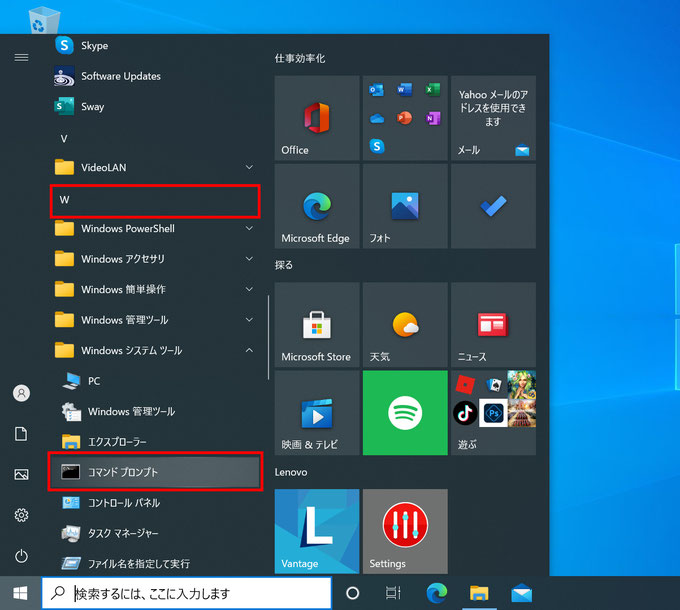The image size is (680, 610).
Task: Click the OneNote icon in the Office group tile
Action: tap(433, 118)
